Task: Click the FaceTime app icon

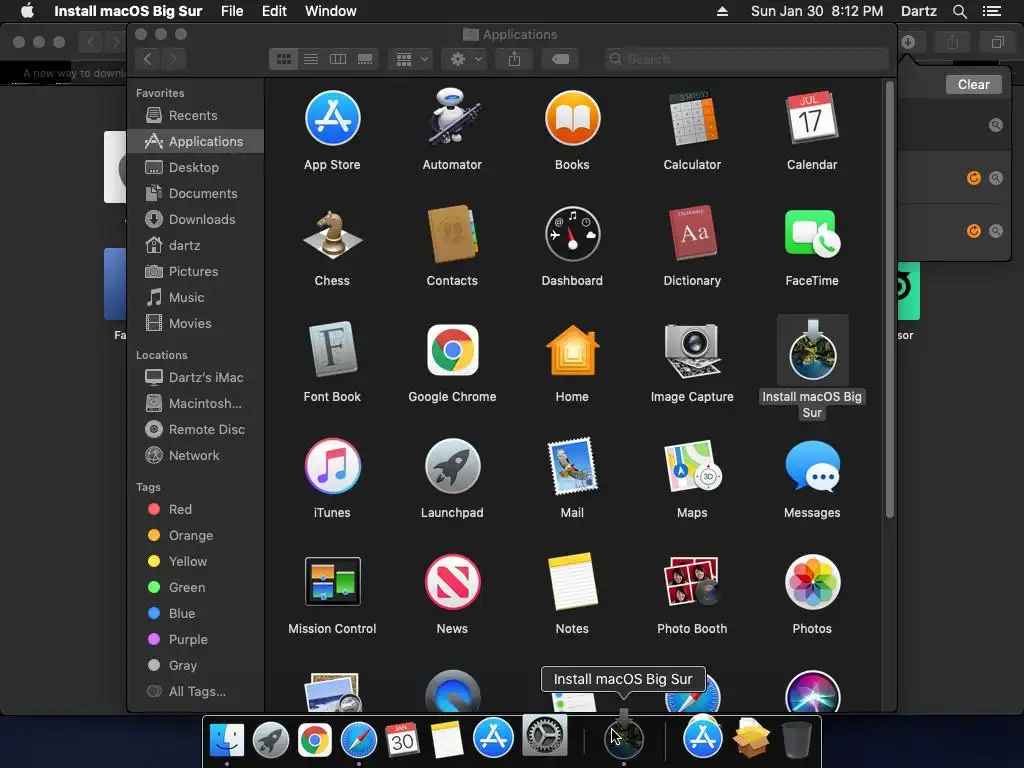Action: (x=812, y=233)
